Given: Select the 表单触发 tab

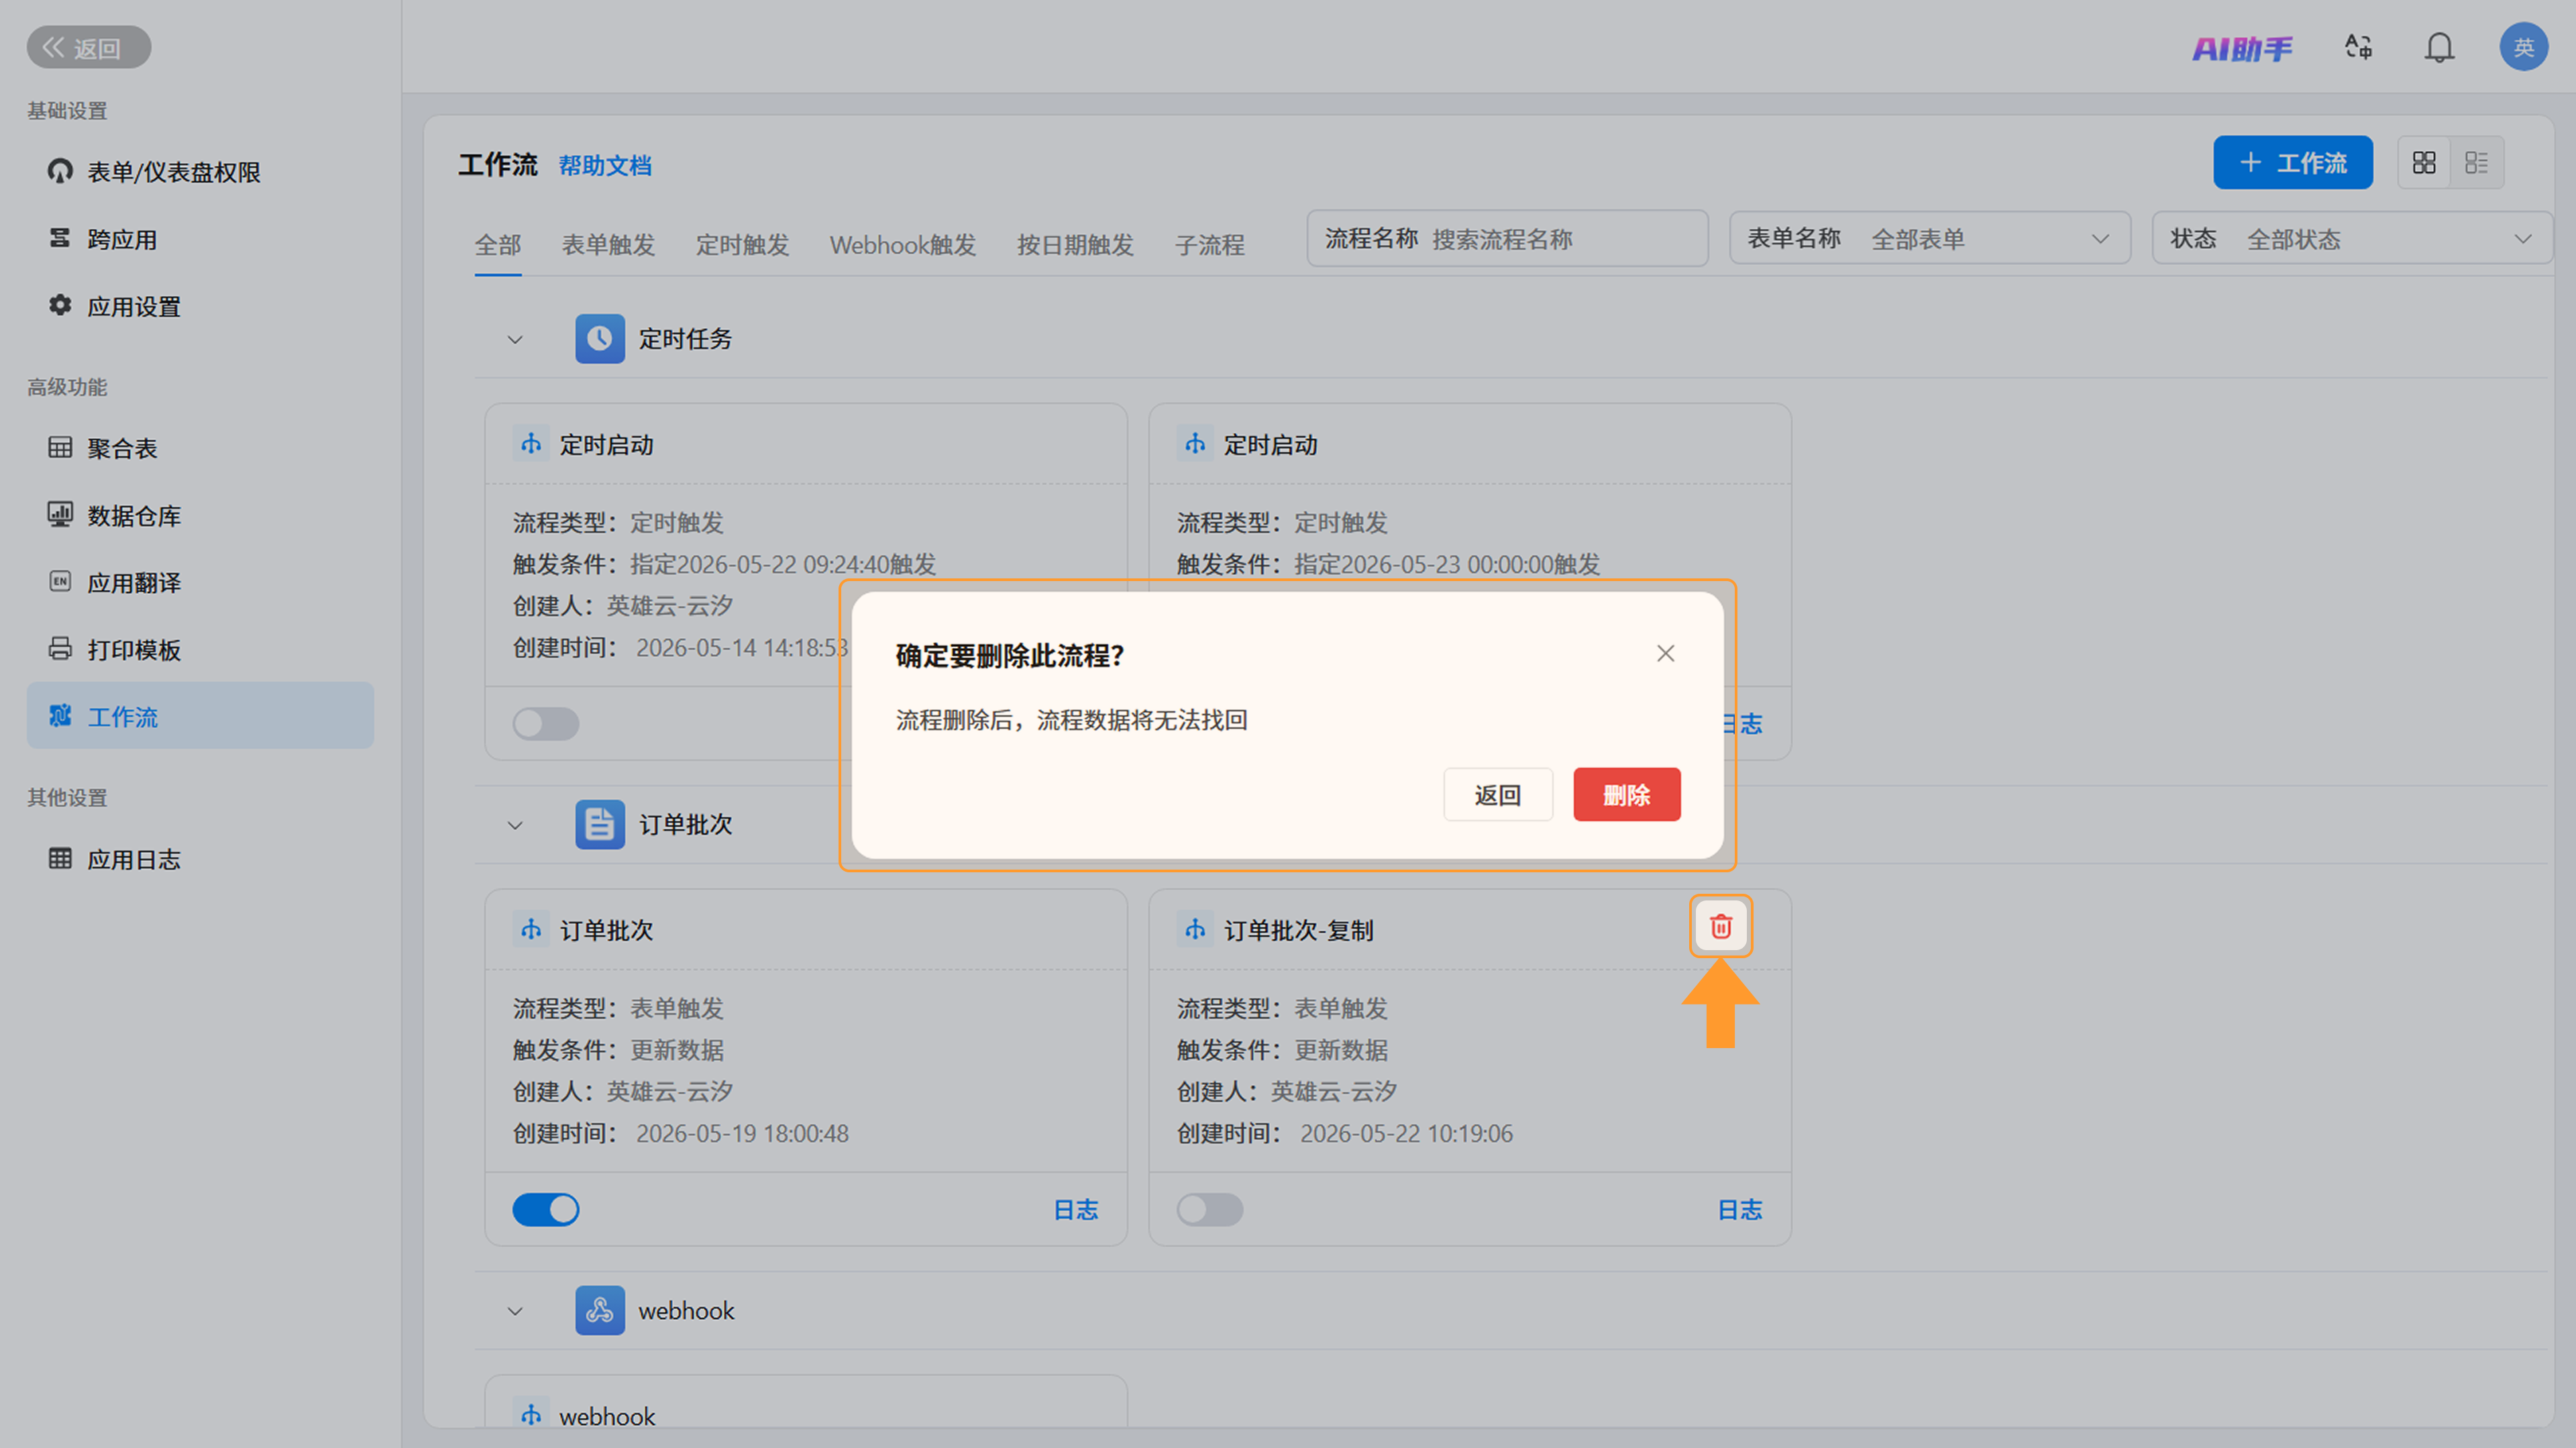Looking at the screenshot, I should pos(608,245).
